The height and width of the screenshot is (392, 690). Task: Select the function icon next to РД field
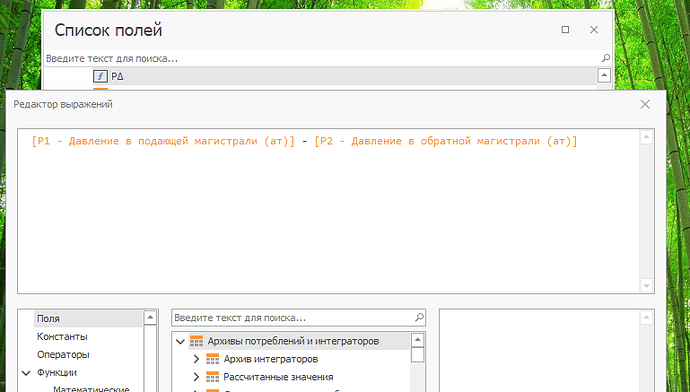pyautogui.click(x=100, y=77)
